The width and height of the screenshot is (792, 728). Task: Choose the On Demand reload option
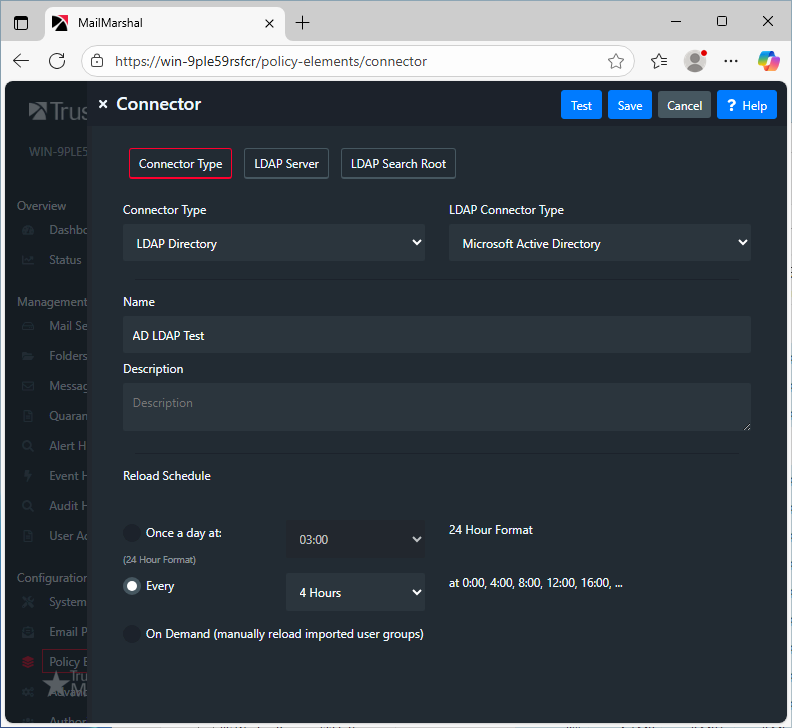click(x=132, y=634)
